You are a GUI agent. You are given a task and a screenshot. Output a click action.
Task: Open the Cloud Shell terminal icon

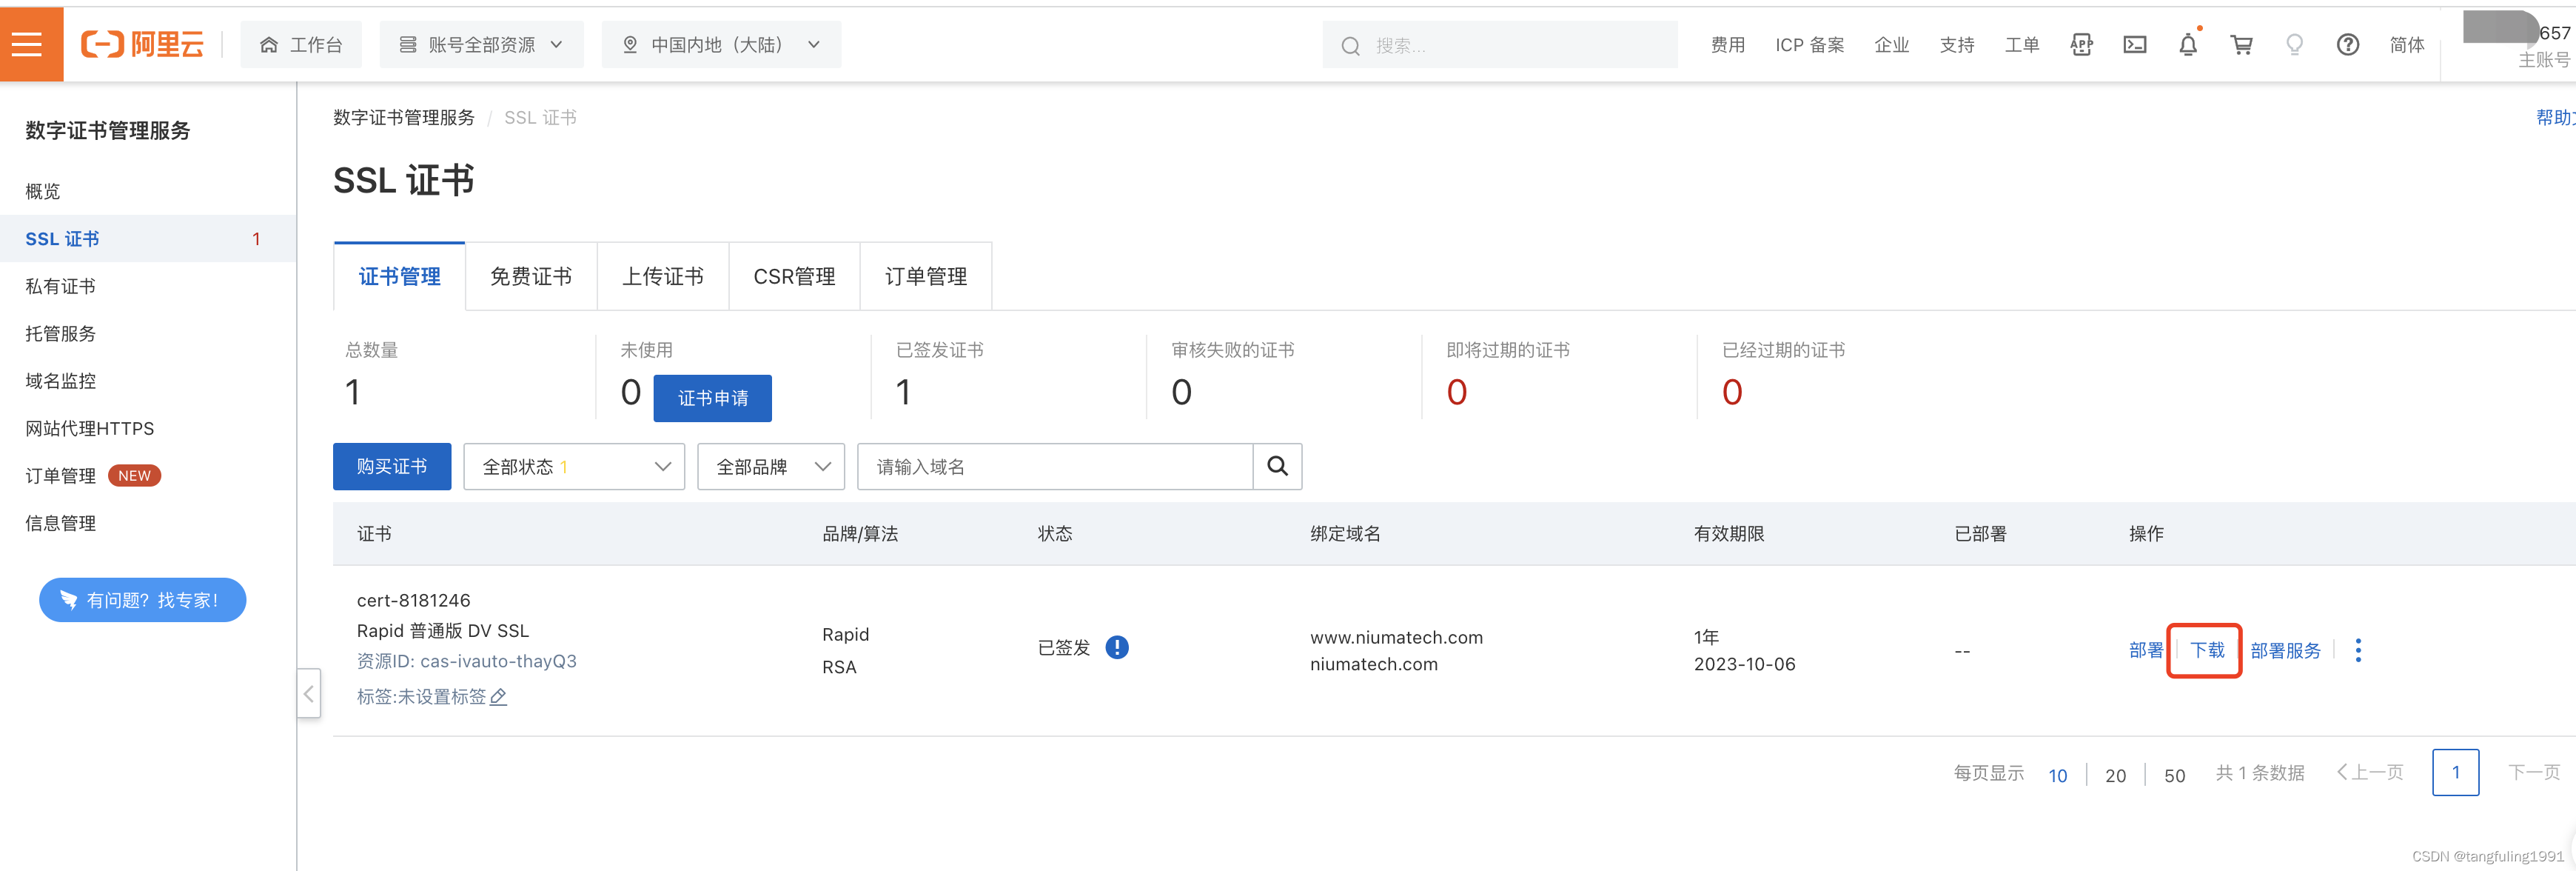click(2135, 44)
